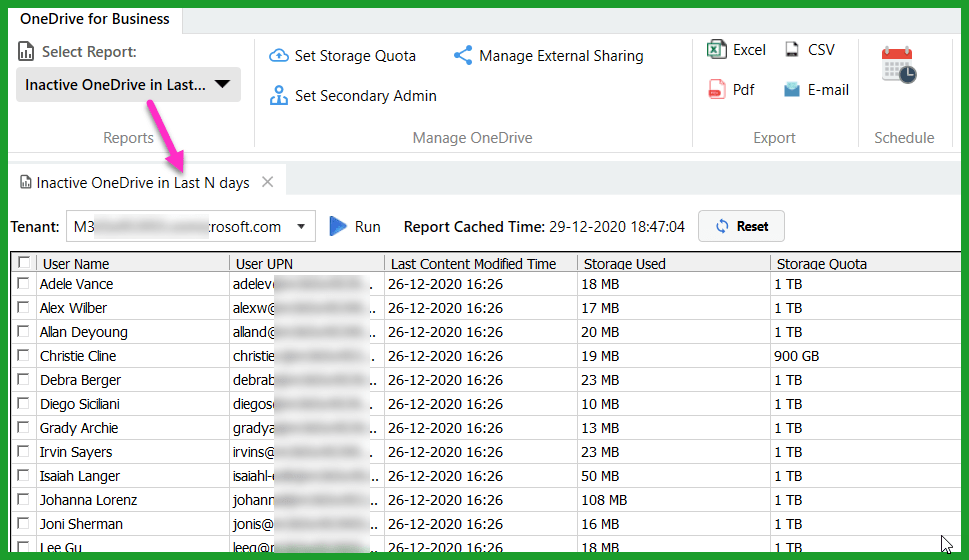Viewport: 969px width, 560px height.
Task: Export report using the Excel icon
Action: pos(716,49)
